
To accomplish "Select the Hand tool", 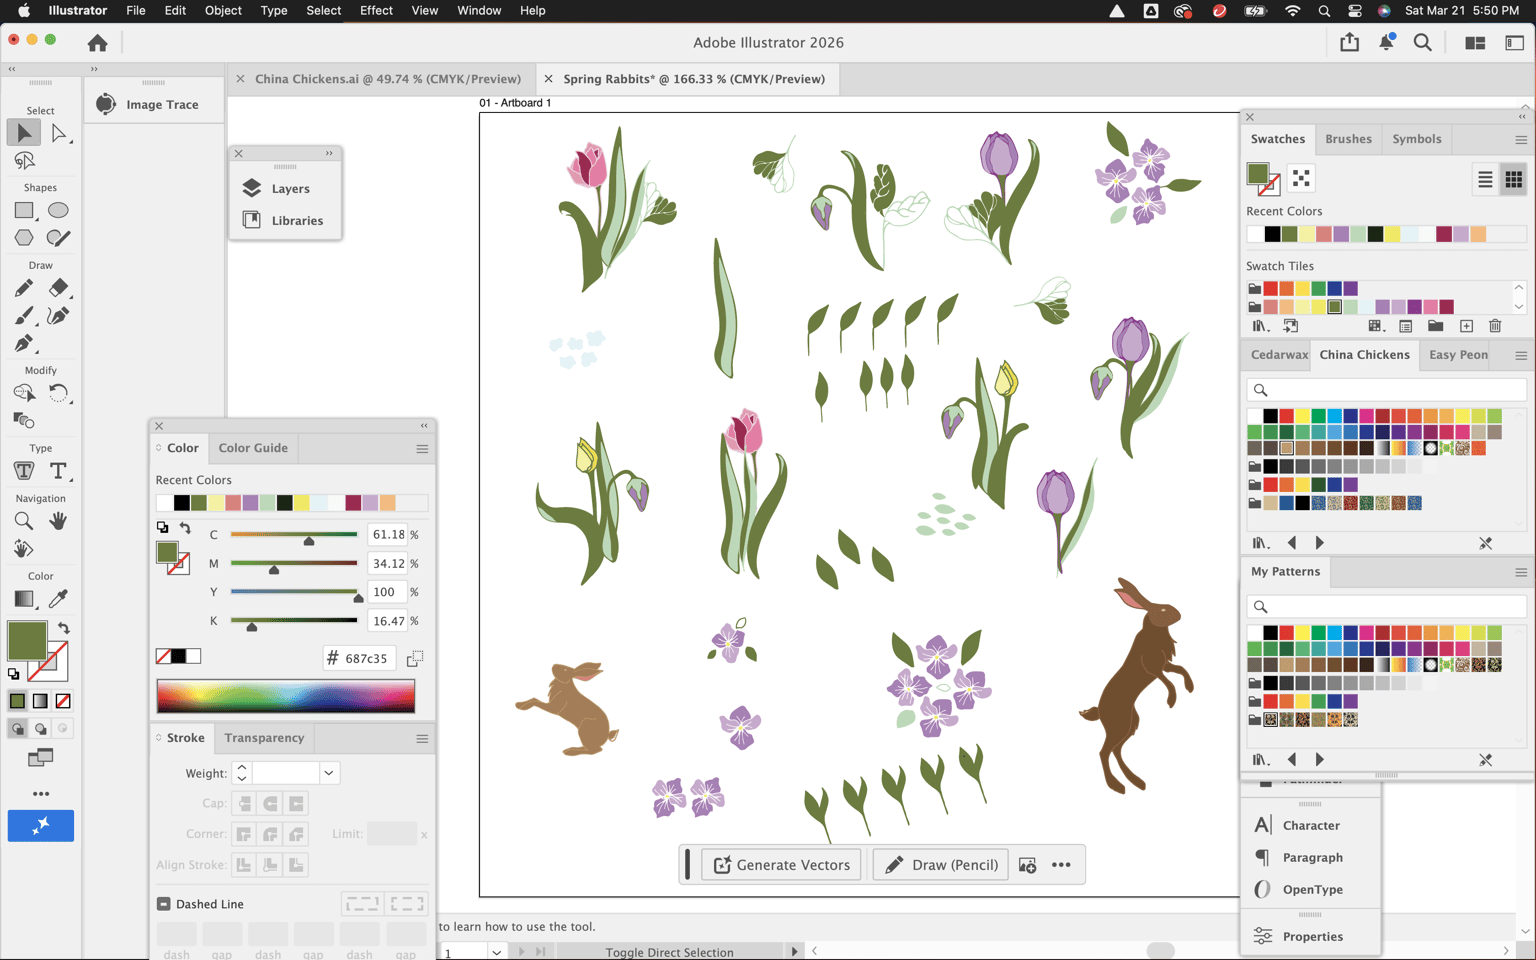I will coord(58,521).
